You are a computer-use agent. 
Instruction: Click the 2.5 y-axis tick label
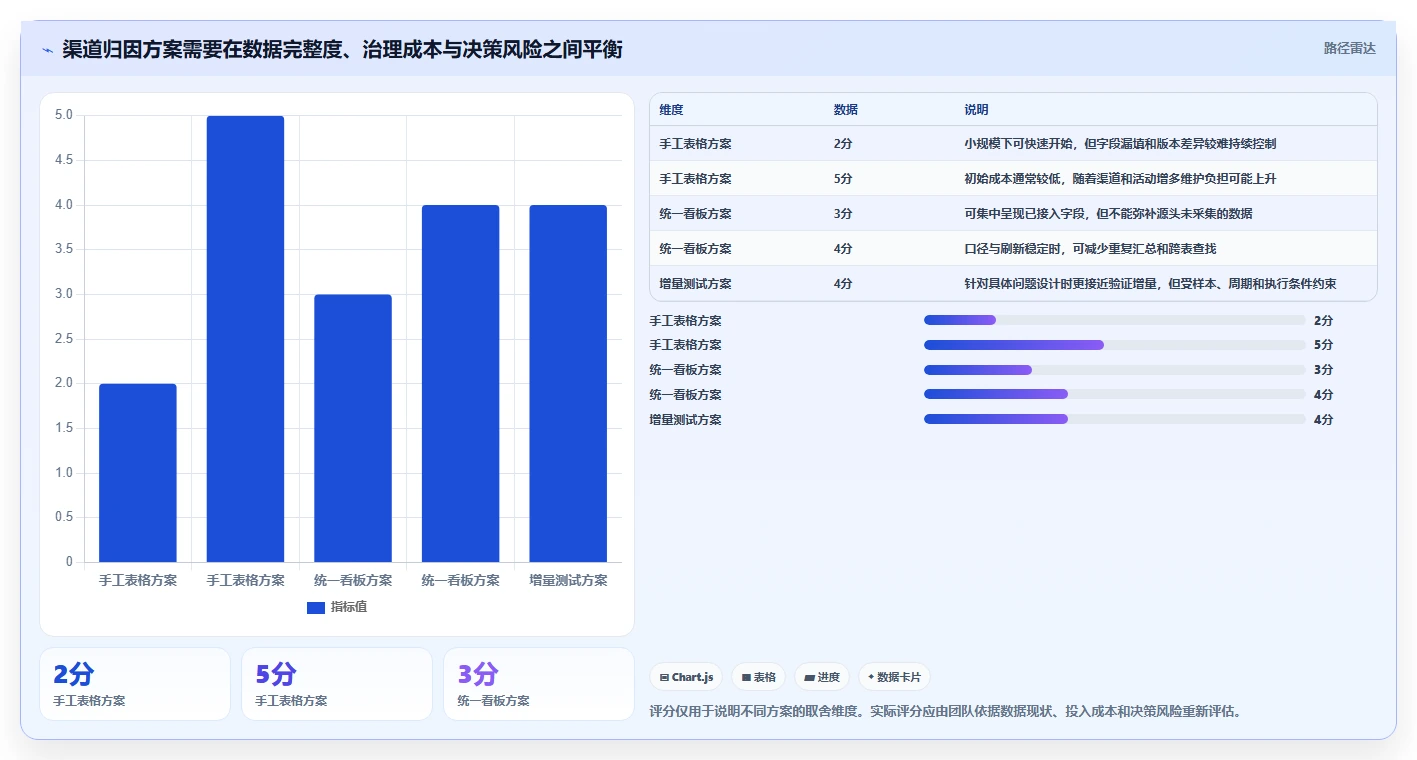pos(63,339)
